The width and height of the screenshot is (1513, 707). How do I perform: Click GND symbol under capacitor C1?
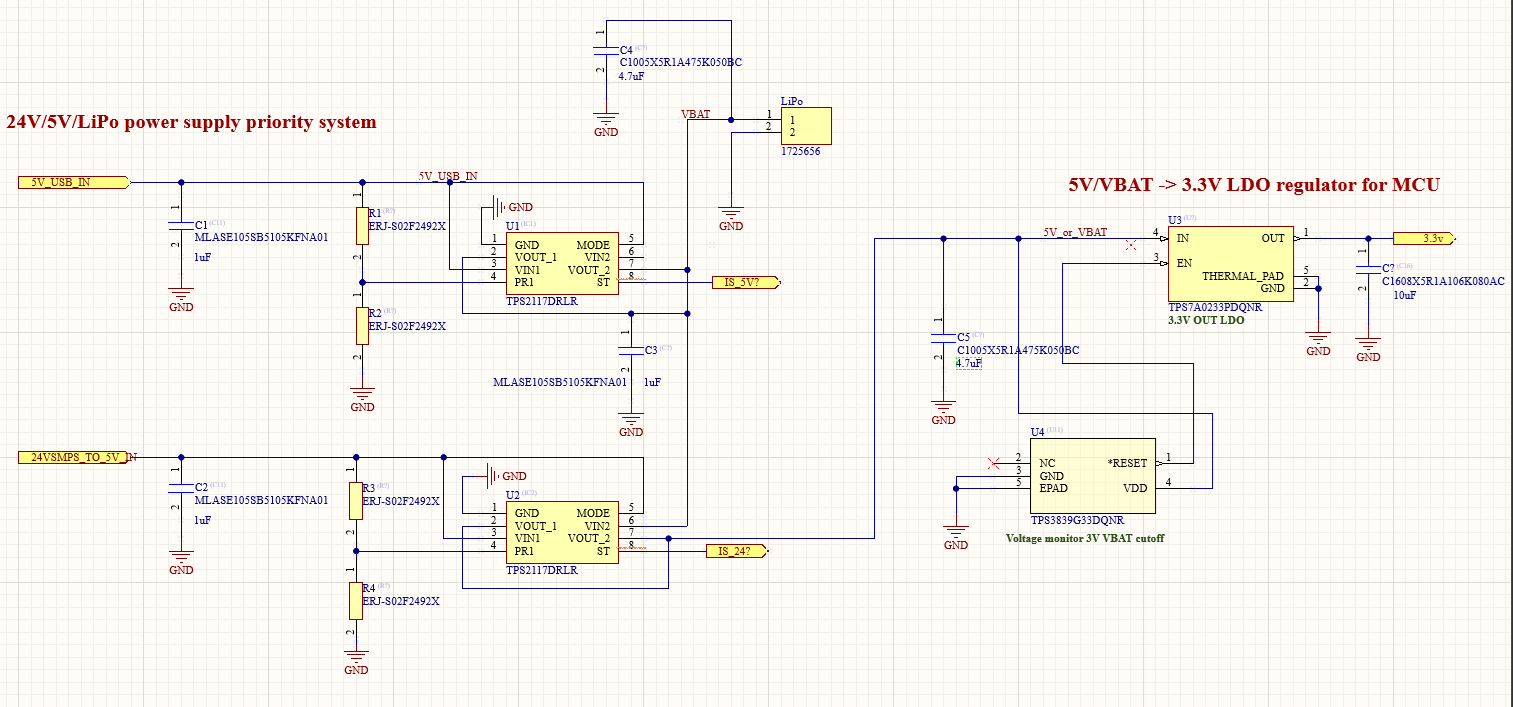tap(181, 298)
